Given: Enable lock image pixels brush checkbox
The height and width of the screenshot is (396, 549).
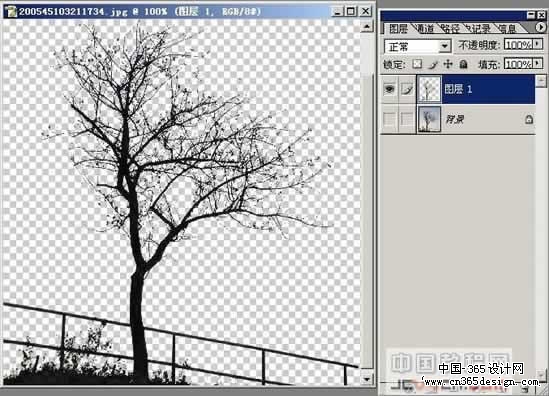Looking at the screenshot, I should pos(433,64).
